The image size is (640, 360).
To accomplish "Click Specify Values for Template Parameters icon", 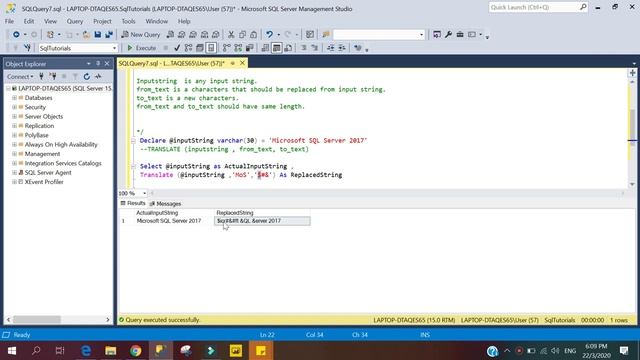I will 358,48.
